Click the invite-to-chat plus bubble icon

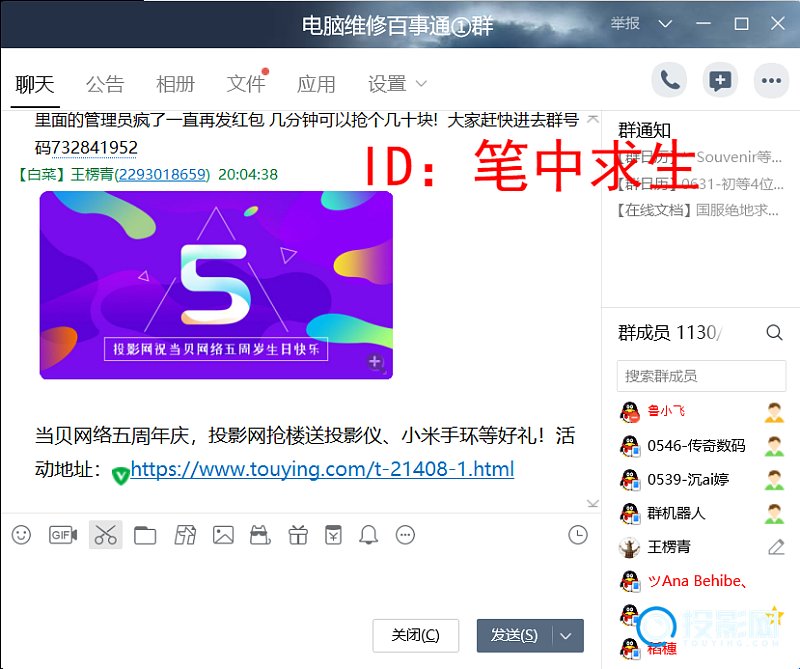(720, 80)
